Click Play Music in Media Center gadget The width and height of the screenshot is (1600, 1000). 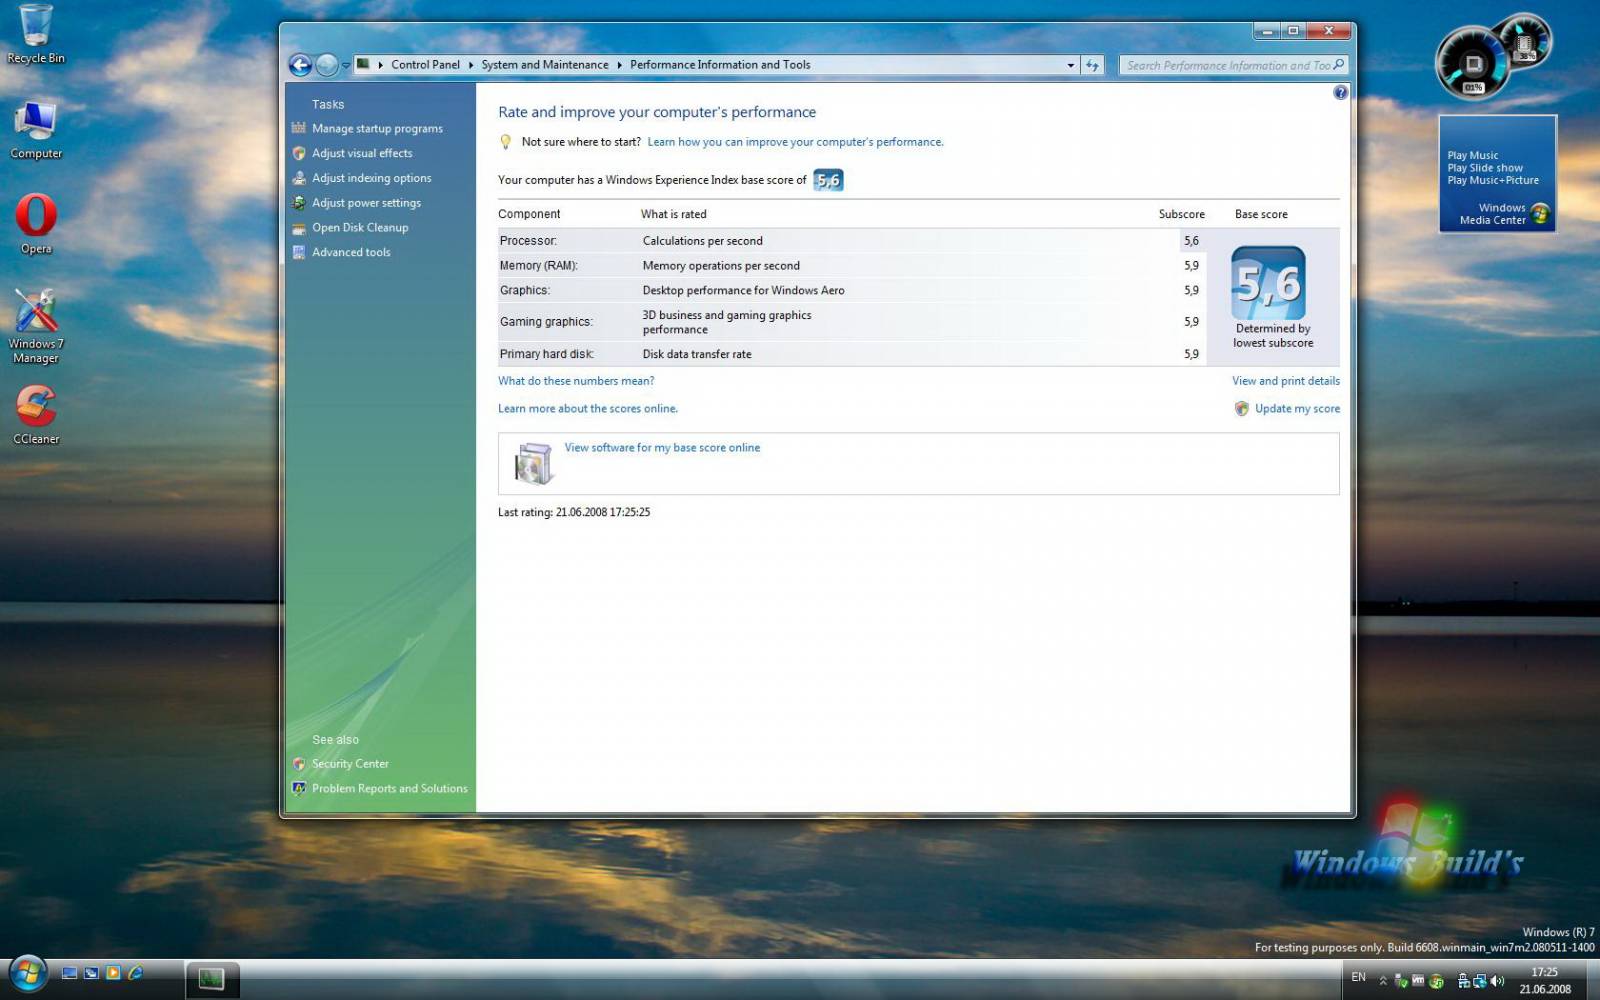[x=1473, y=155]
